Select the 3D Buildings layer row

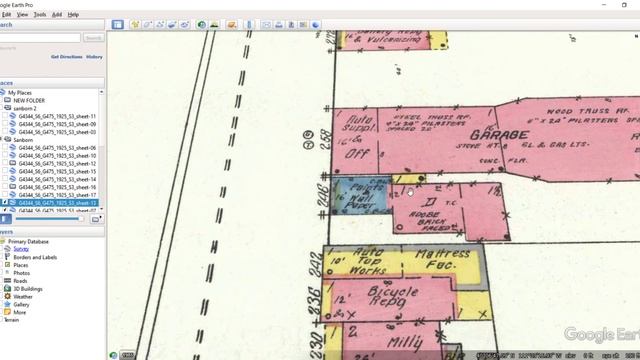(x=28, y=289)
